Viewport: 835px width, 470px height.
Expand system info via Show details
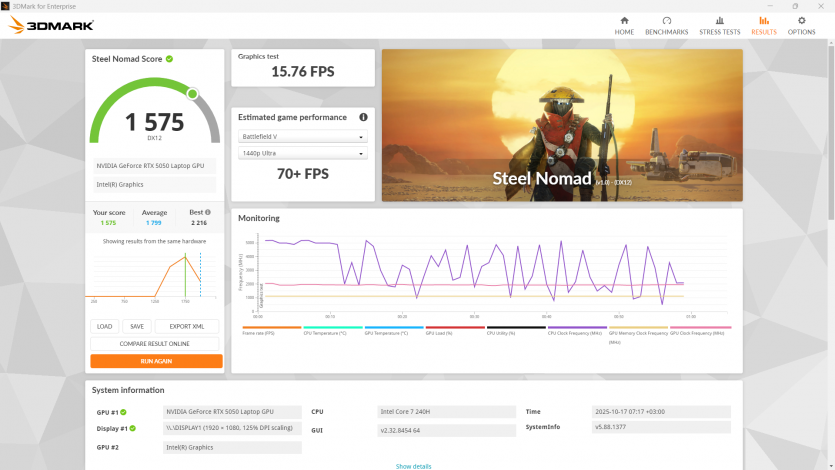click(413, 466)
